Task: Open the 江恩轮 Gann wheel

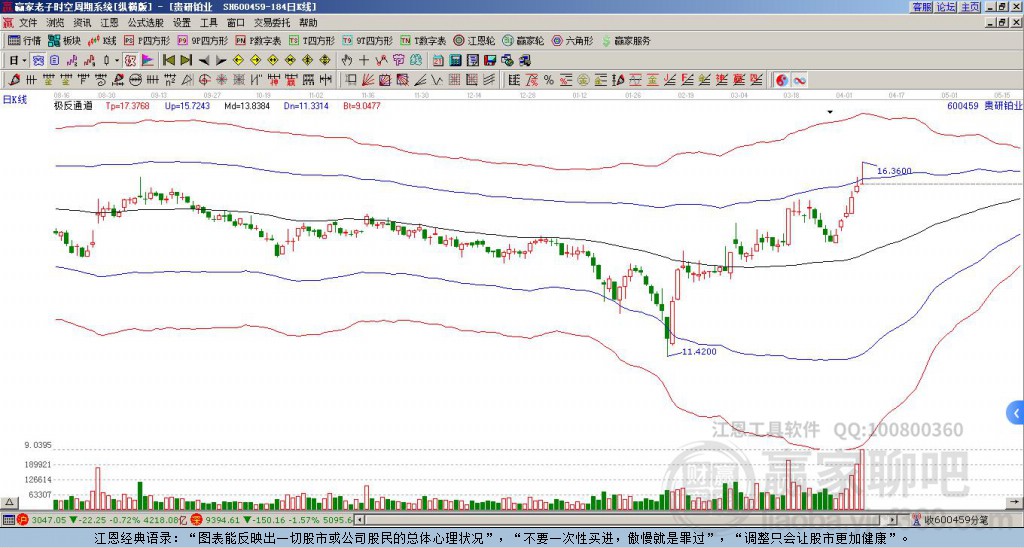Action: tap(475, 40)
